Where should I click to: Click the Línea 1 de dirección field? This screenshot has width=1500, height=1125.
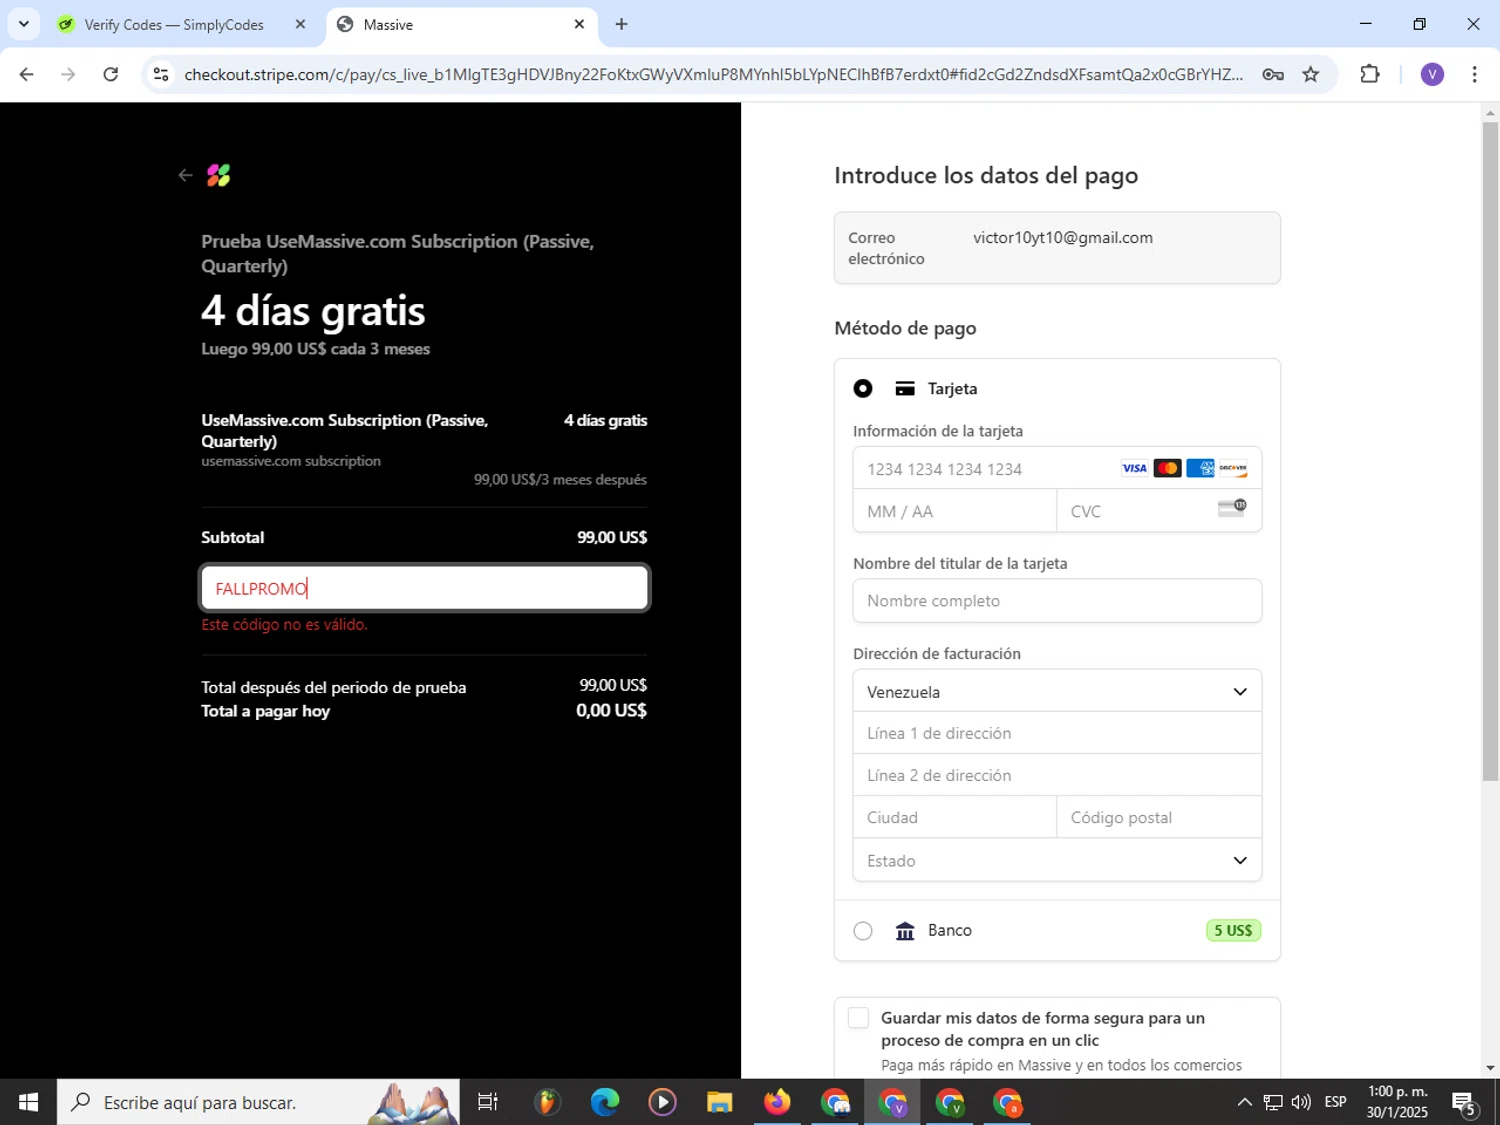click(x=1057, y=733)
